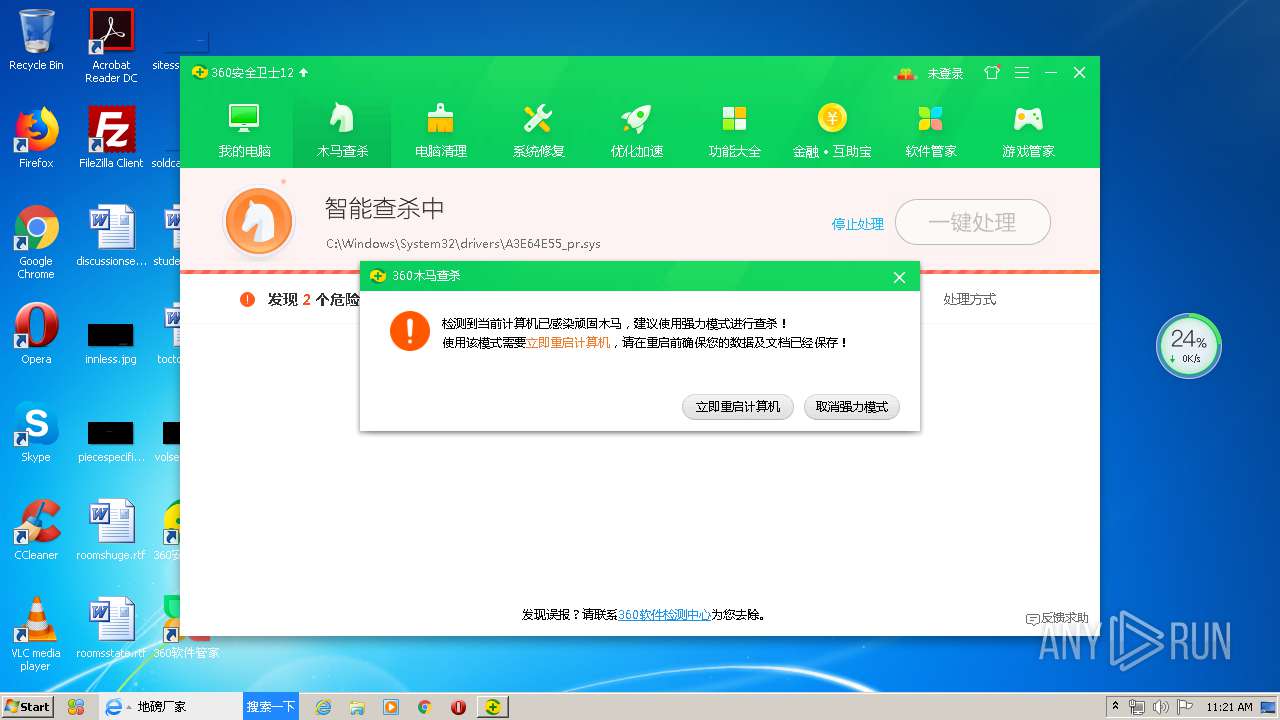Open the Google Chrome desktop shortcut

(x=36, y=241)
